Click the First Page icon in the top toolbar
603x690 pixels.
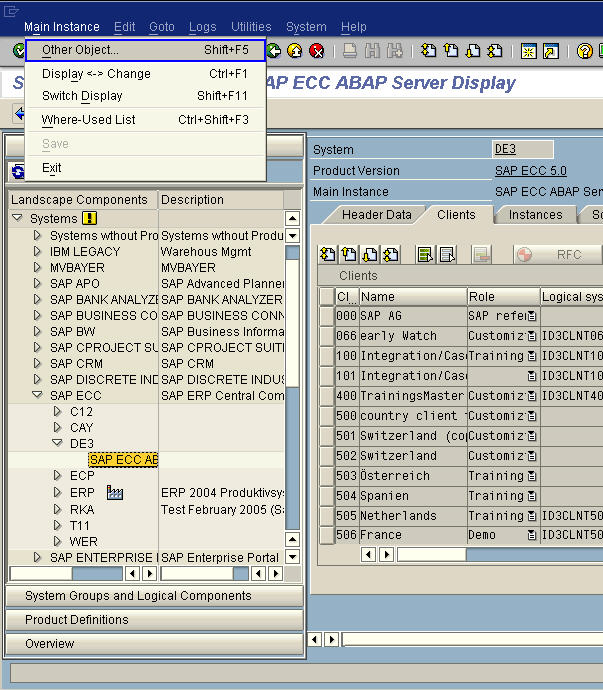point(429,51)
